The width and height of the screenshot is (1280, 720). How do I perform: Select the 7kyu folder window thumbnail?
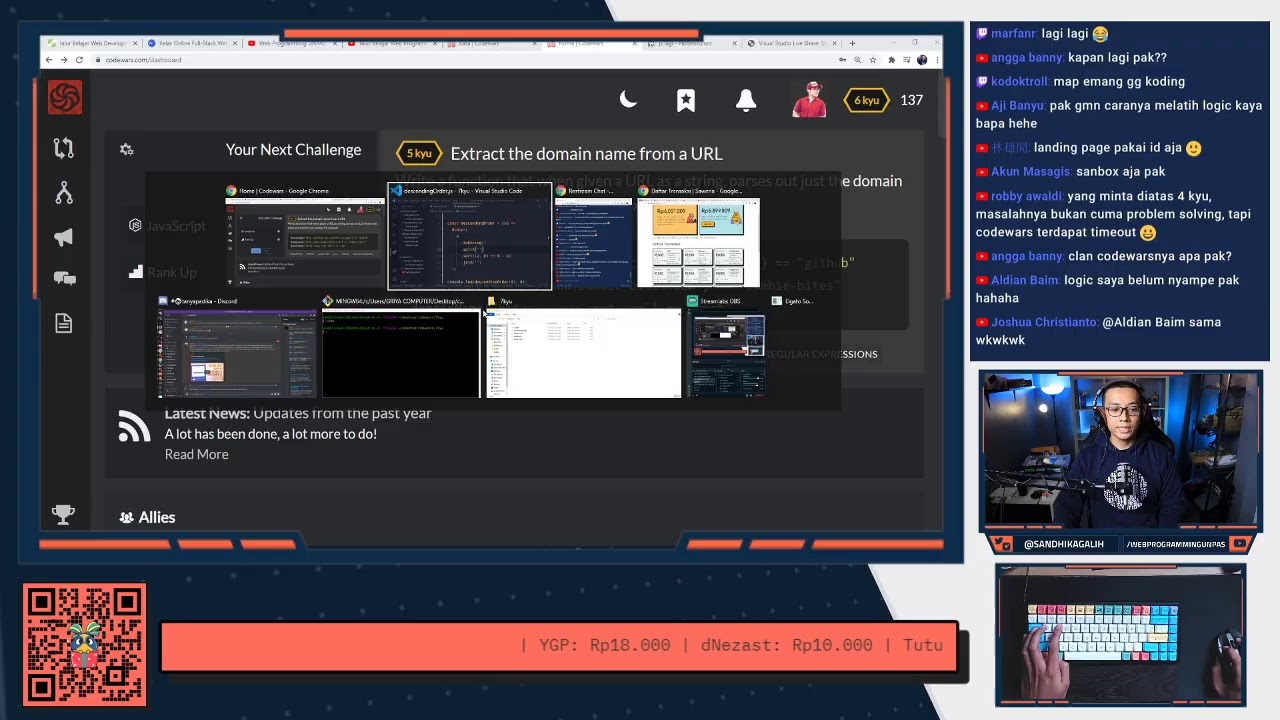tap(583, 346)
